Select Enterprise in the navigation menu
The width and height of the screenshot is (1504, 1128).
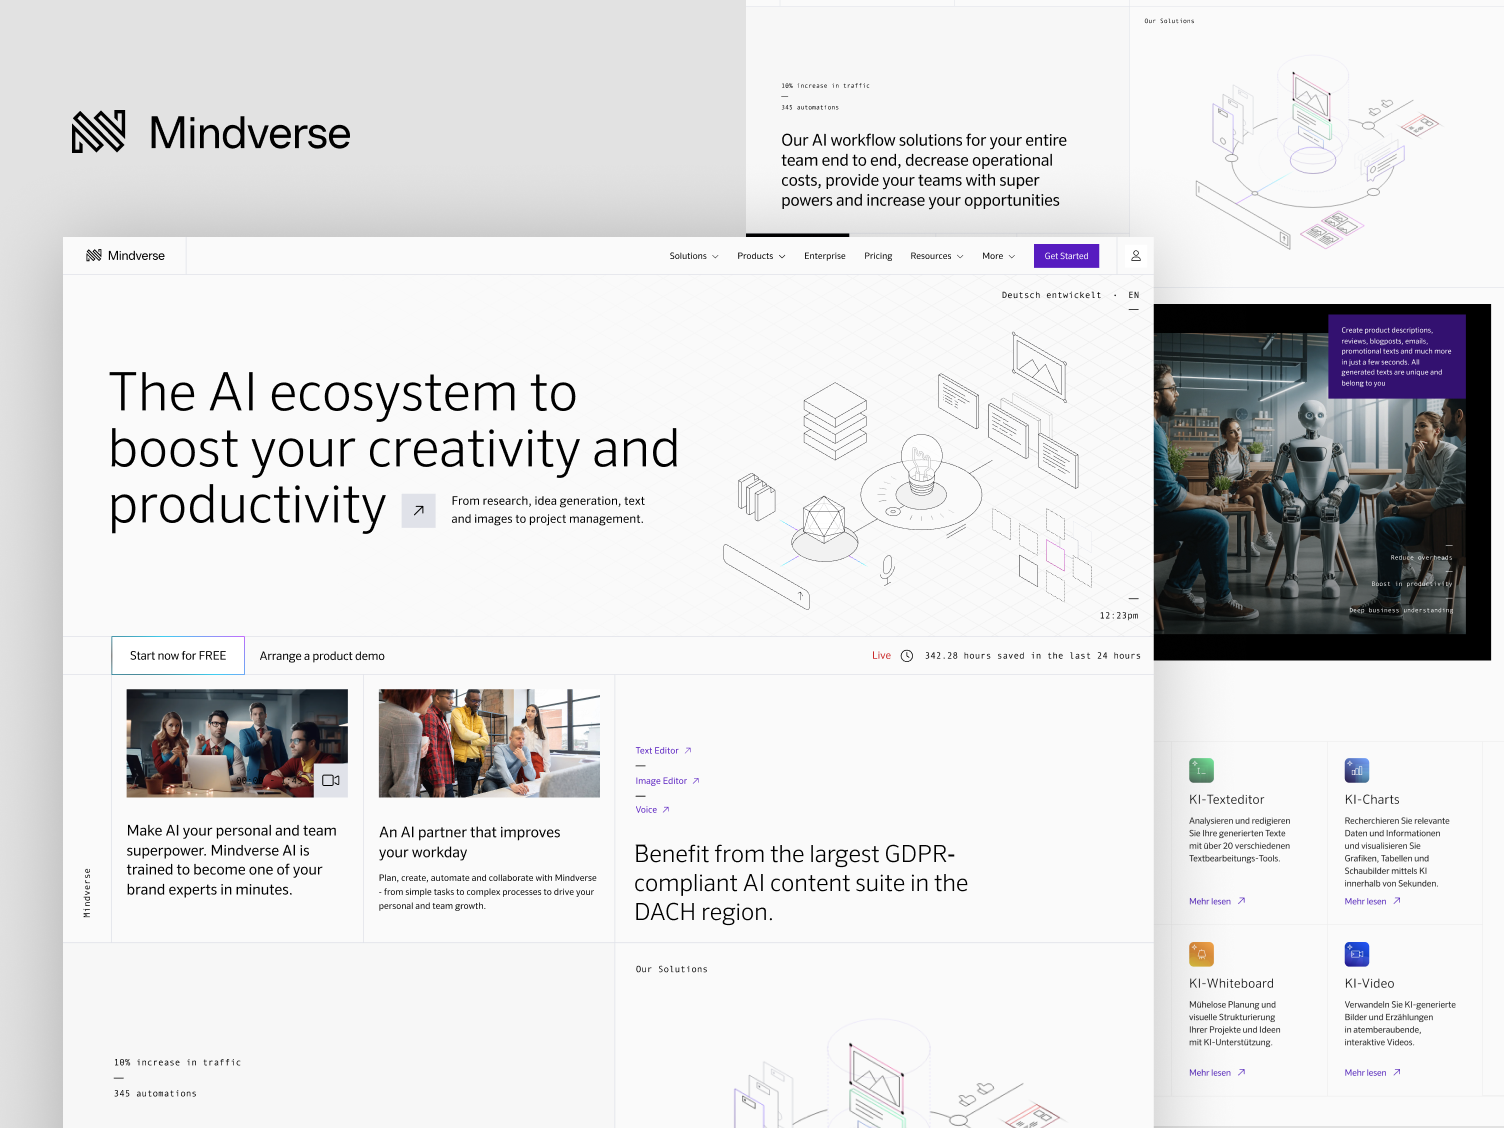coord(824,255)
